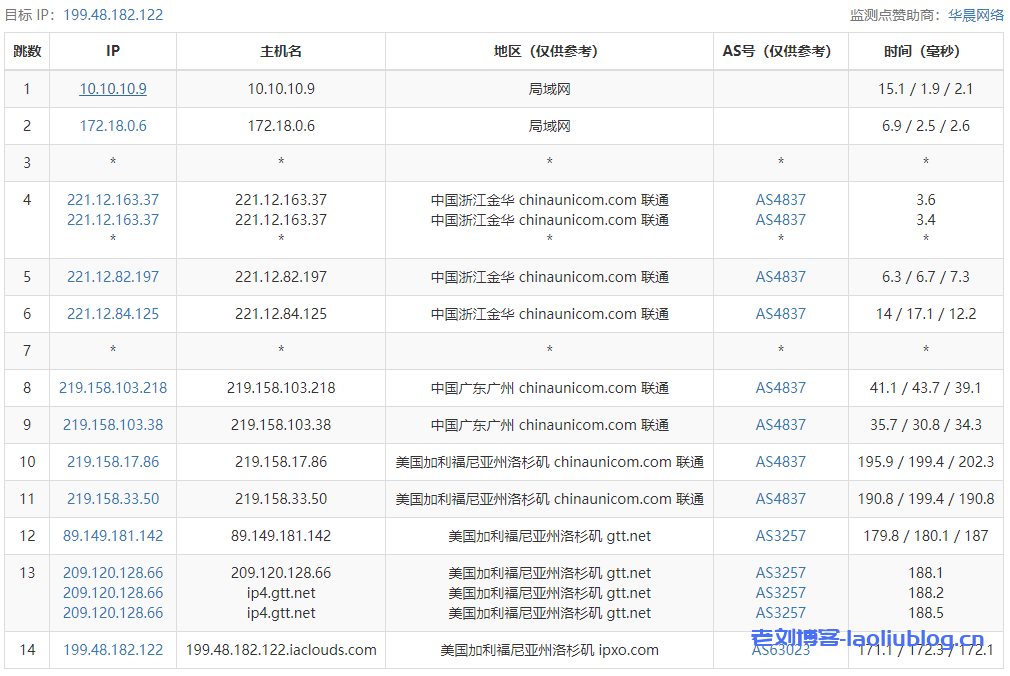Click the 主机名 column header
The image size is (1010, 676).
[x=281, y=51]
